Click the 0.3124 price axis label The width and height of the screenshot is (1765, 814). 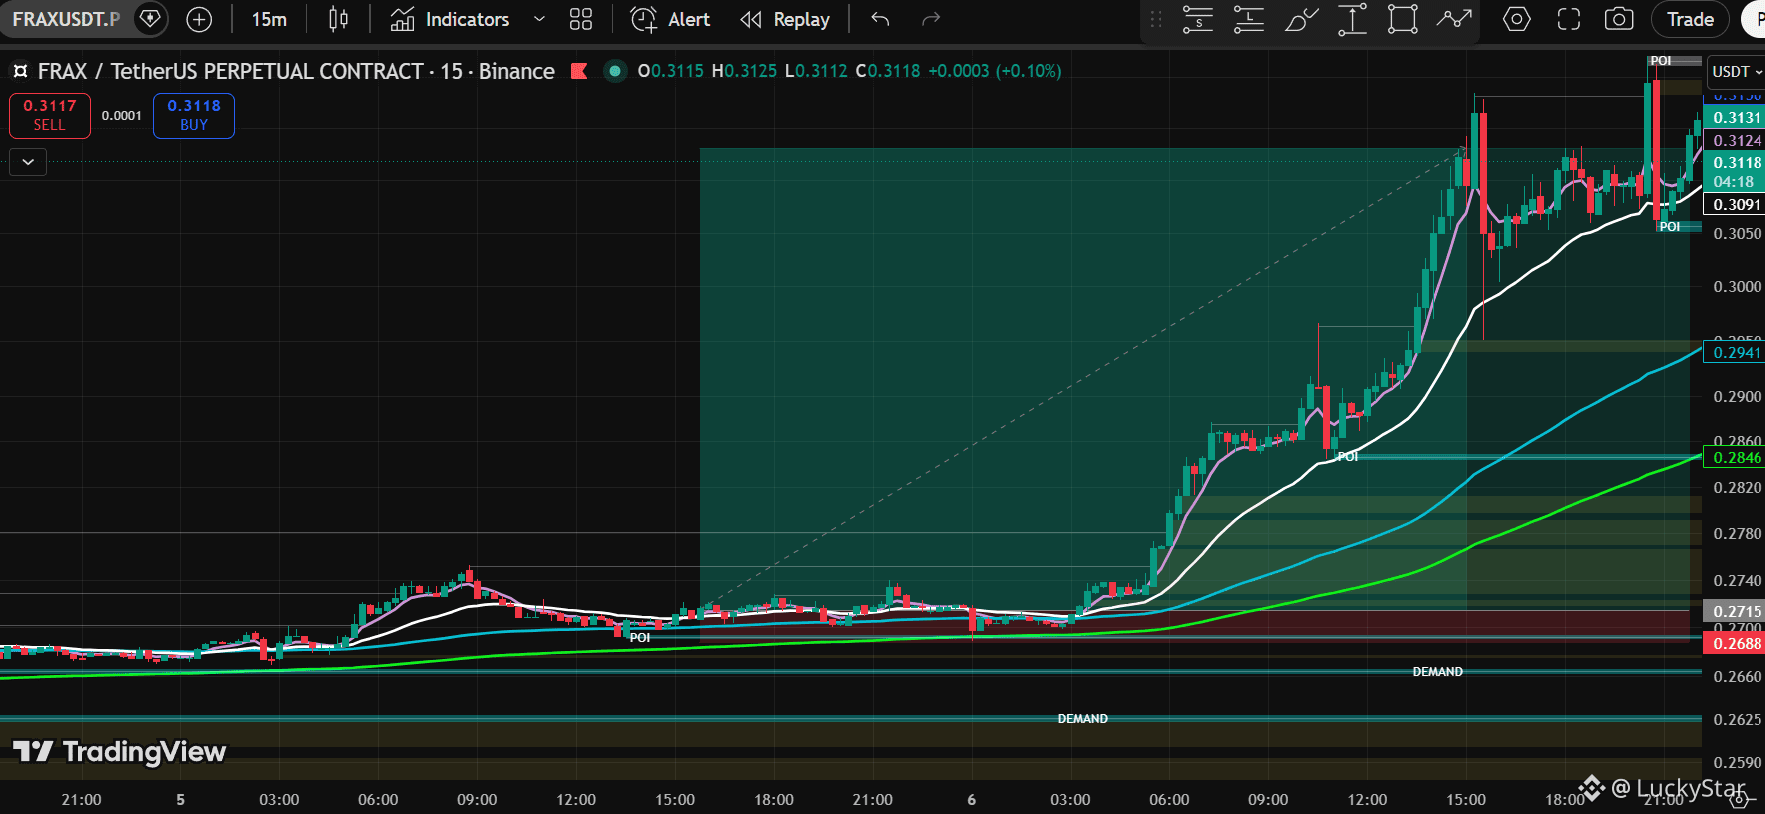point(1736,141)
